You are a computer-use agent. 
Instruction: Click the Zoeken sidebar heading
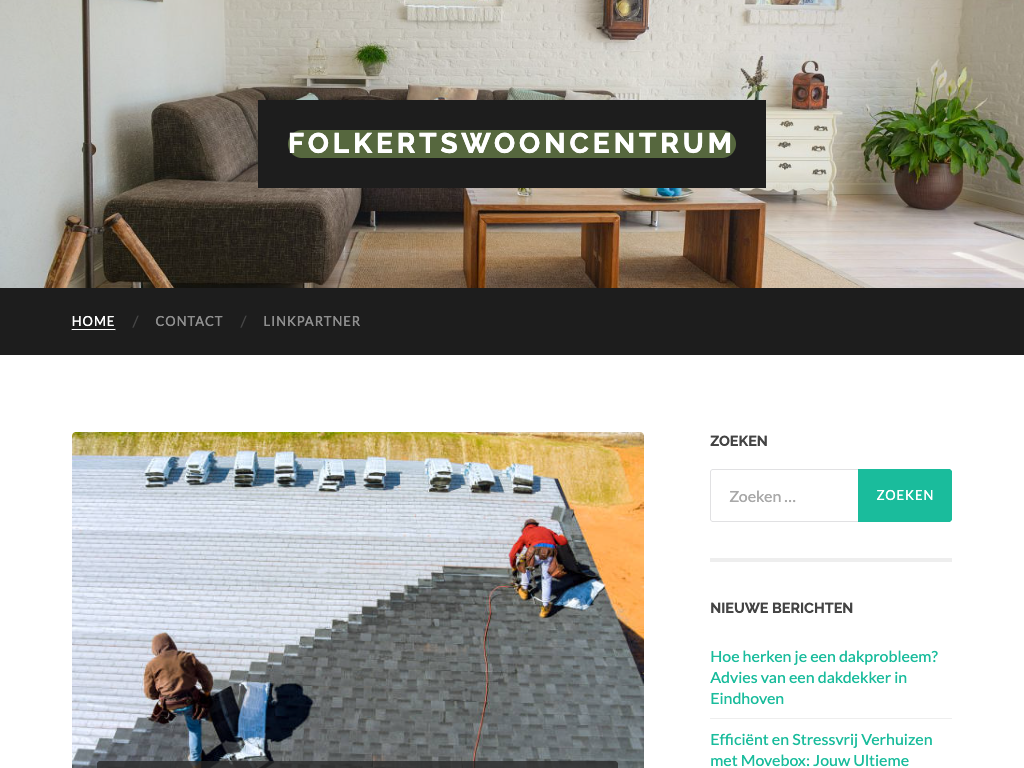pos(739,441)
